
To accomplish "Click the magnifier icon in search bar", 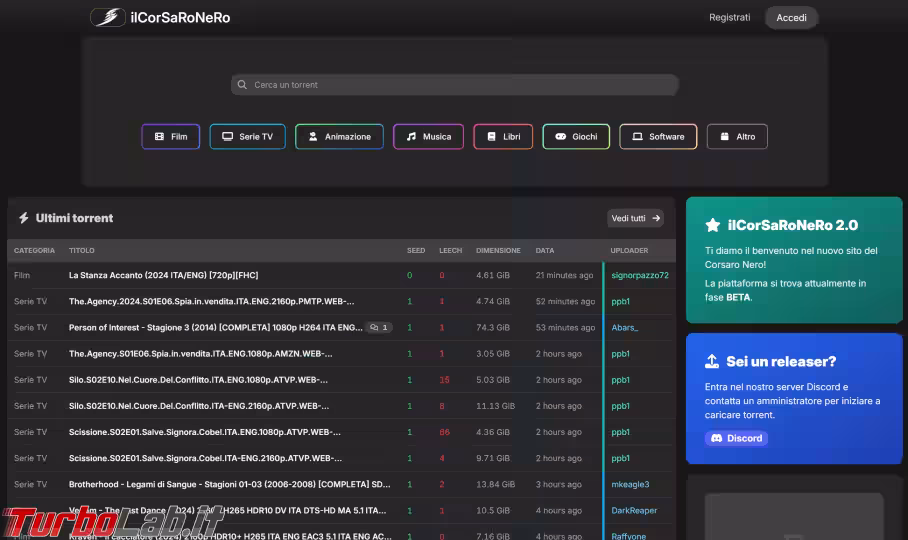I will (x=242, y=85).
